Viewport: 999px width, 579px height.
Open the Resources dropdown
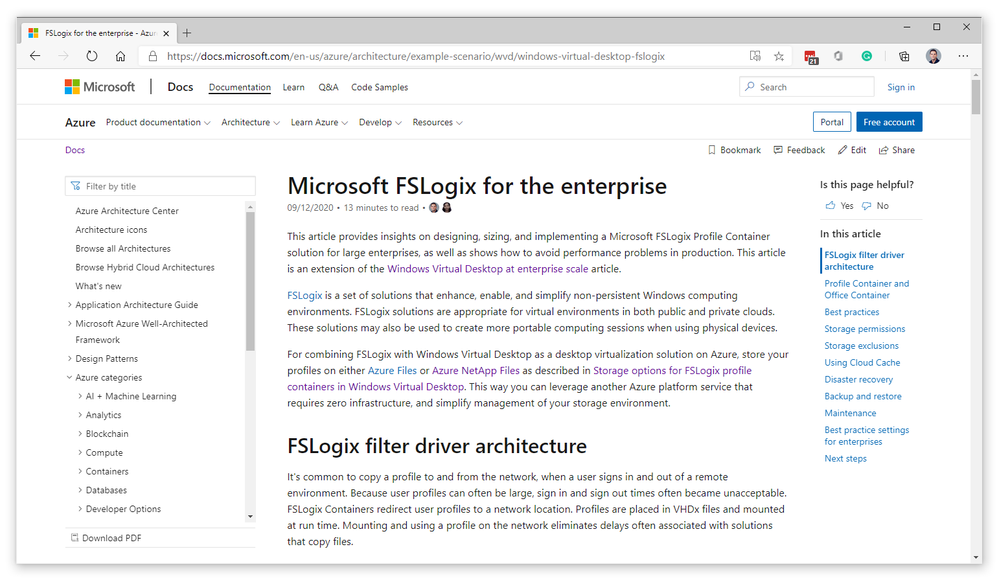(x=438, y=122)
